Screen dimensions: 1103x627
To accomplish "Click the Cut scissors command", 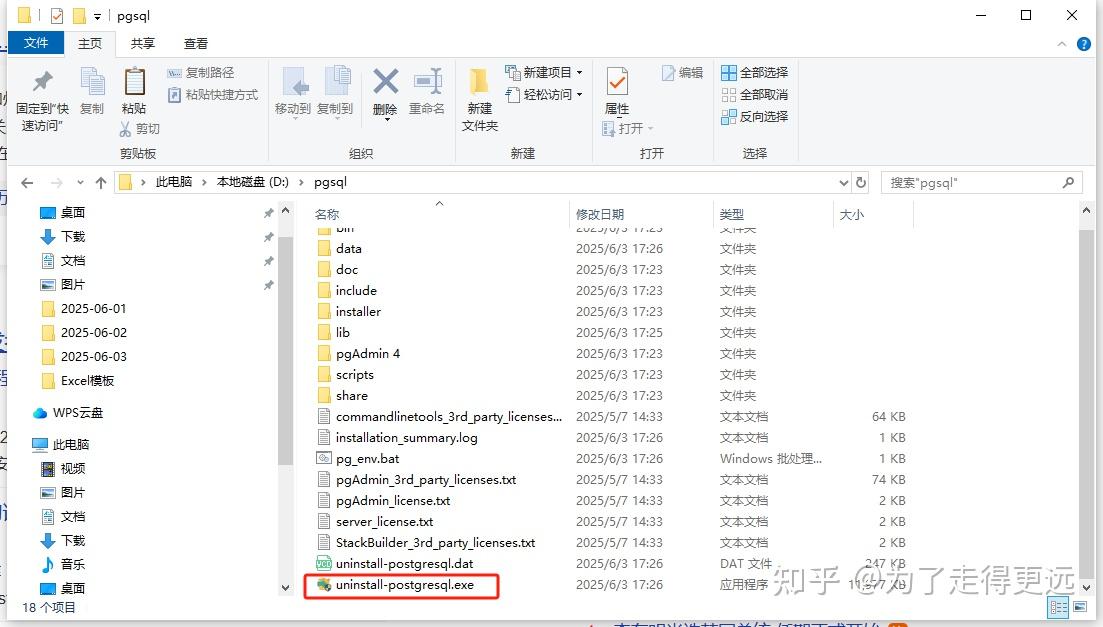I will (x=139, y=129).
